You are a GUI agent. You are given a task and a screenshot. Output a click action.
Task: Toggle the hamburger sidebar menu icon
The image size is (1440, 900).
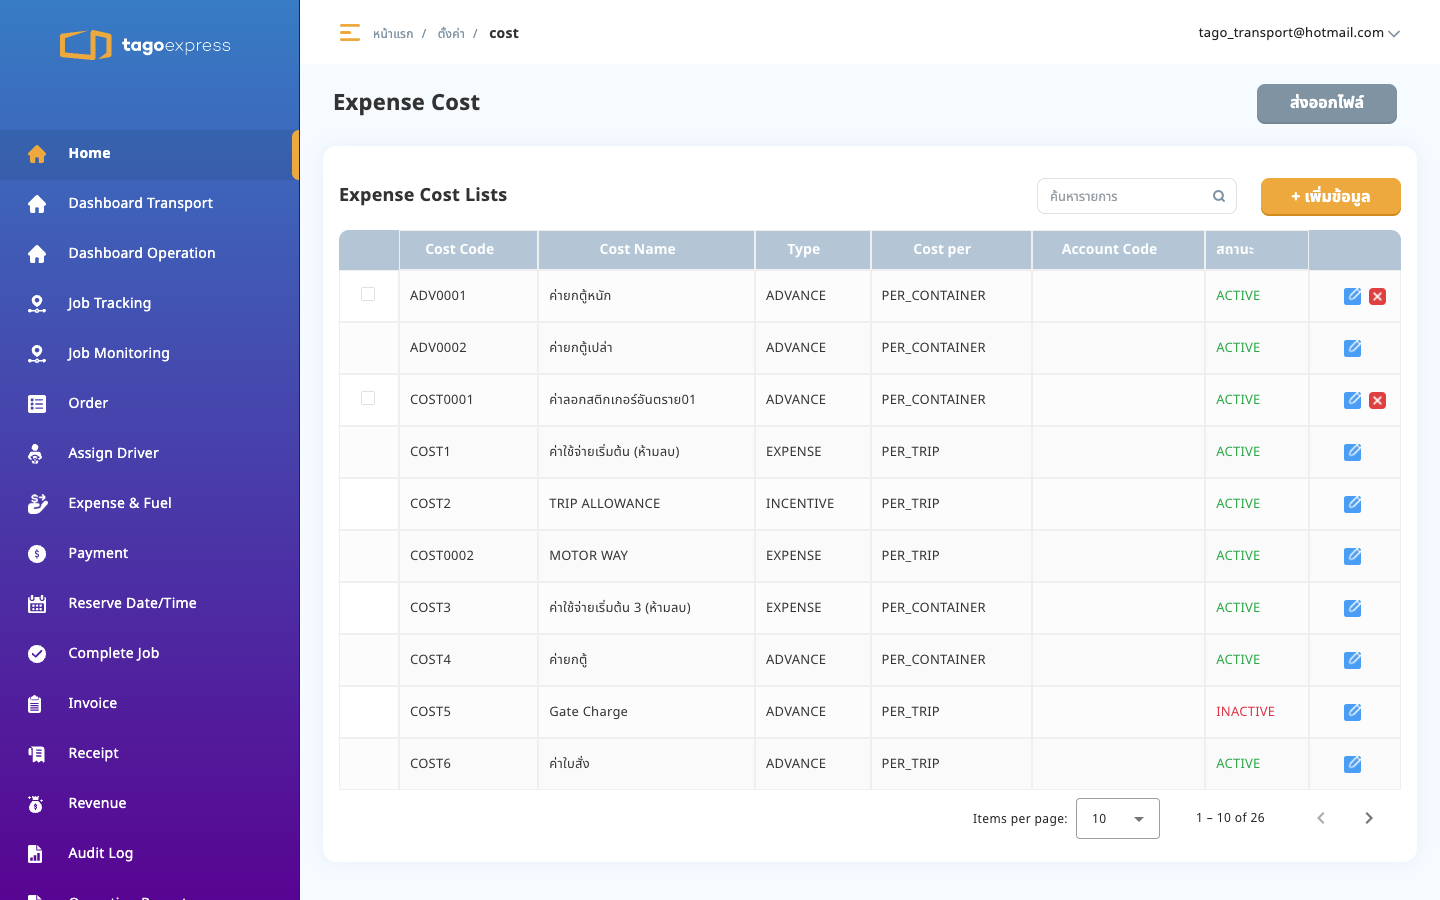tap(349, 33)
